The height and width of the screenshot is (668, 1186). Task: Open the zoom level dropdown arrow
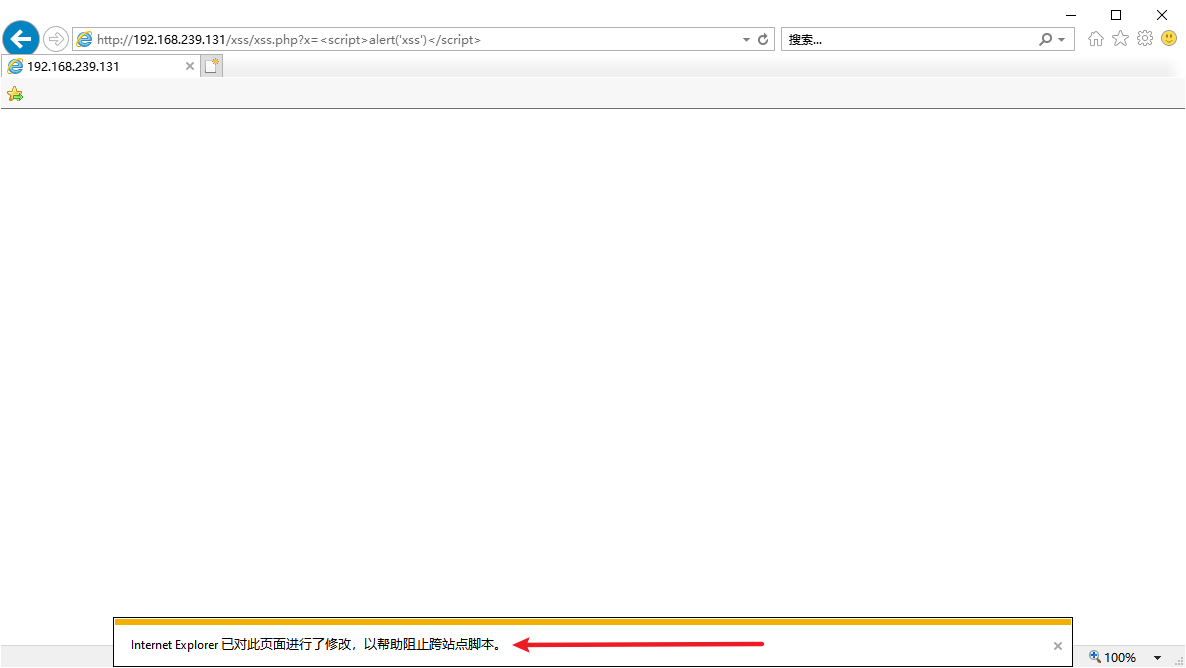pyautogui.click(x=1157, y=657)
